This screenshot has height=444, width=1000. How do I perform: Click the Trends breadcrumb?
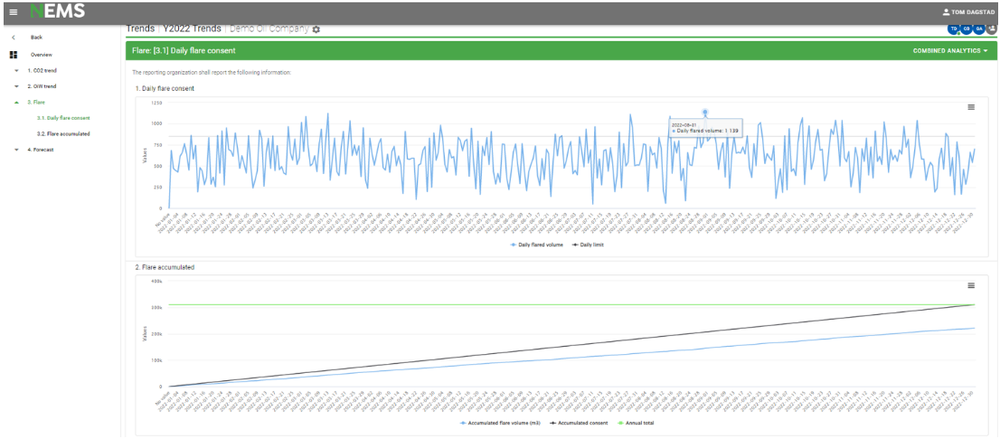[140, 29]
